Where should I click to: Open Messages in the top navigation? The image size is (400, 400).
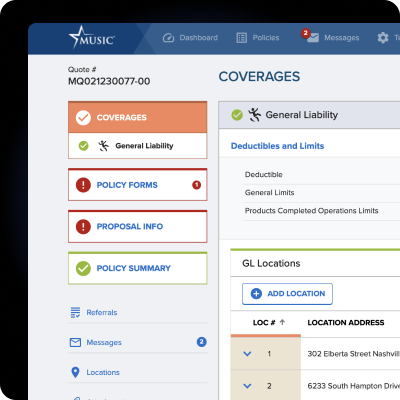click(330, 37)
